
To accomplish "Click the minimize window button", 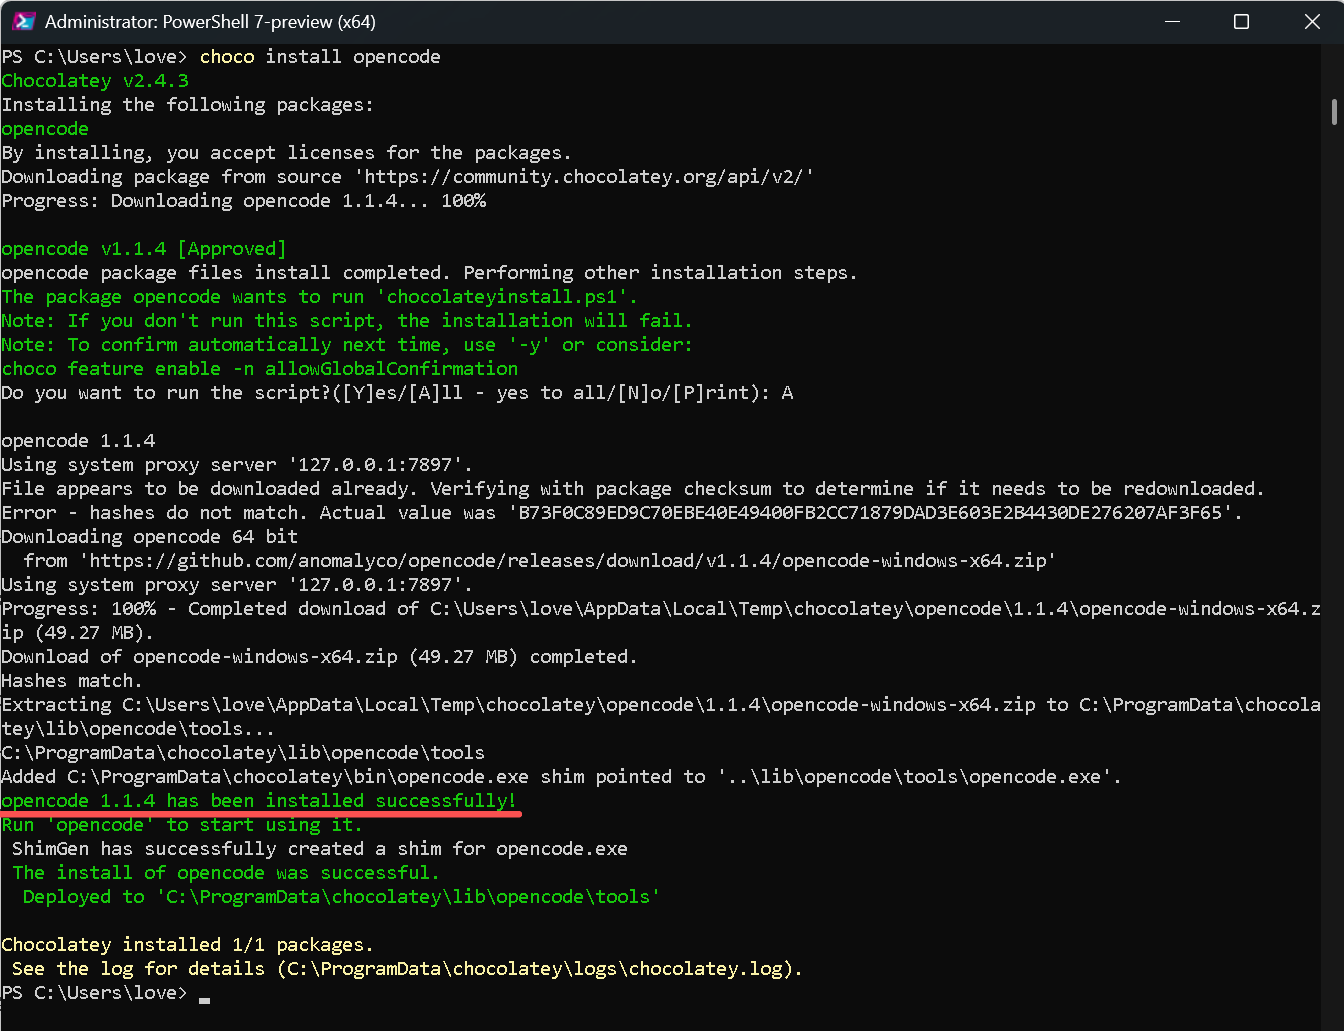I will (1172, 20).
